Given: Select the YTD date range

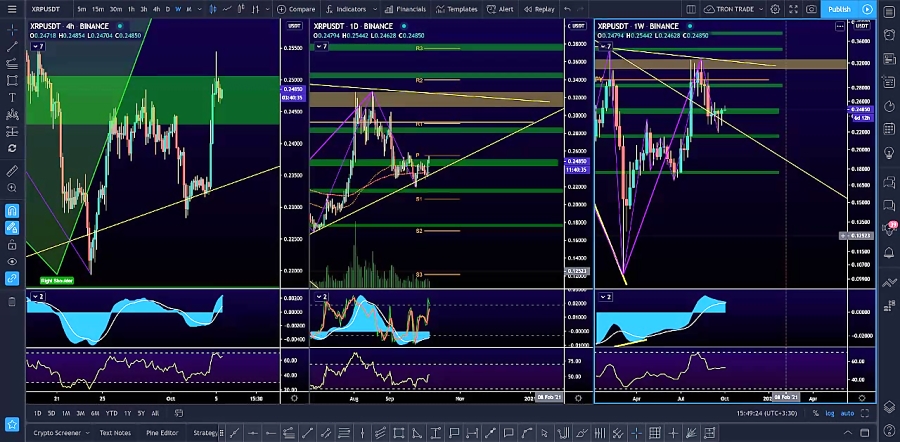Looking at the screenshot, I should tap(111, 413).
